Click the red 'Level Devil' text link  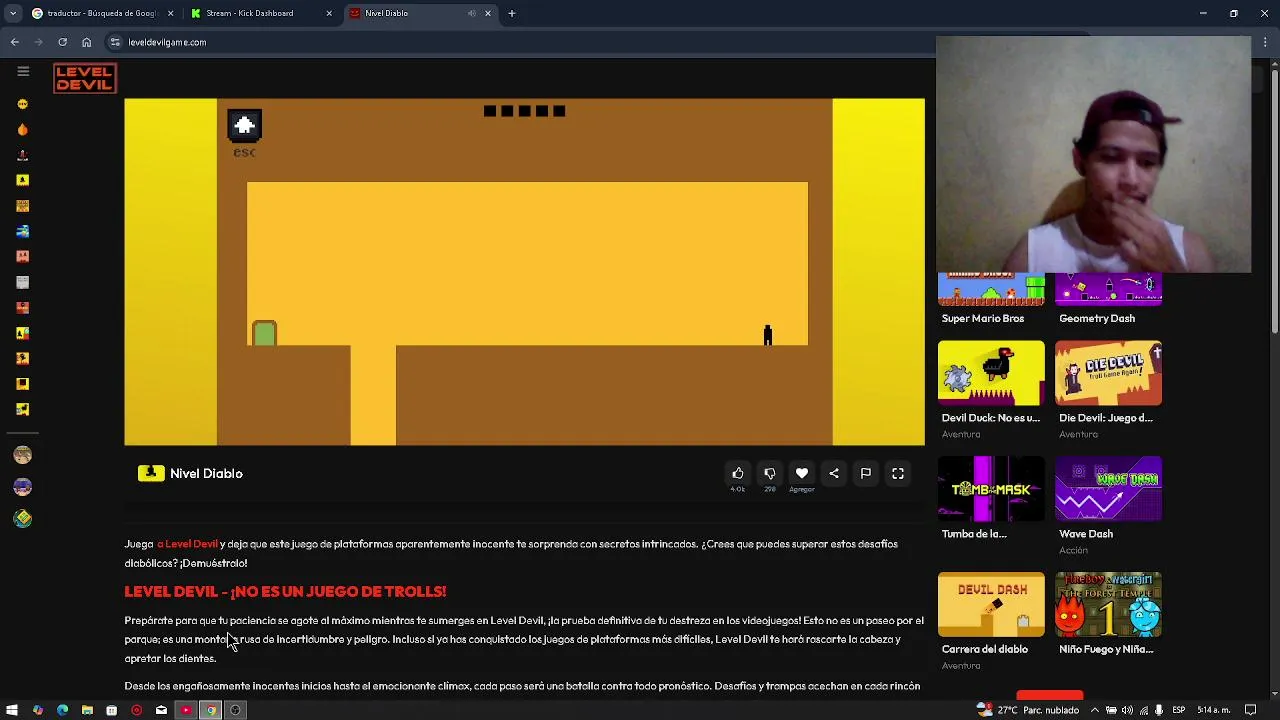pos(187,544)
